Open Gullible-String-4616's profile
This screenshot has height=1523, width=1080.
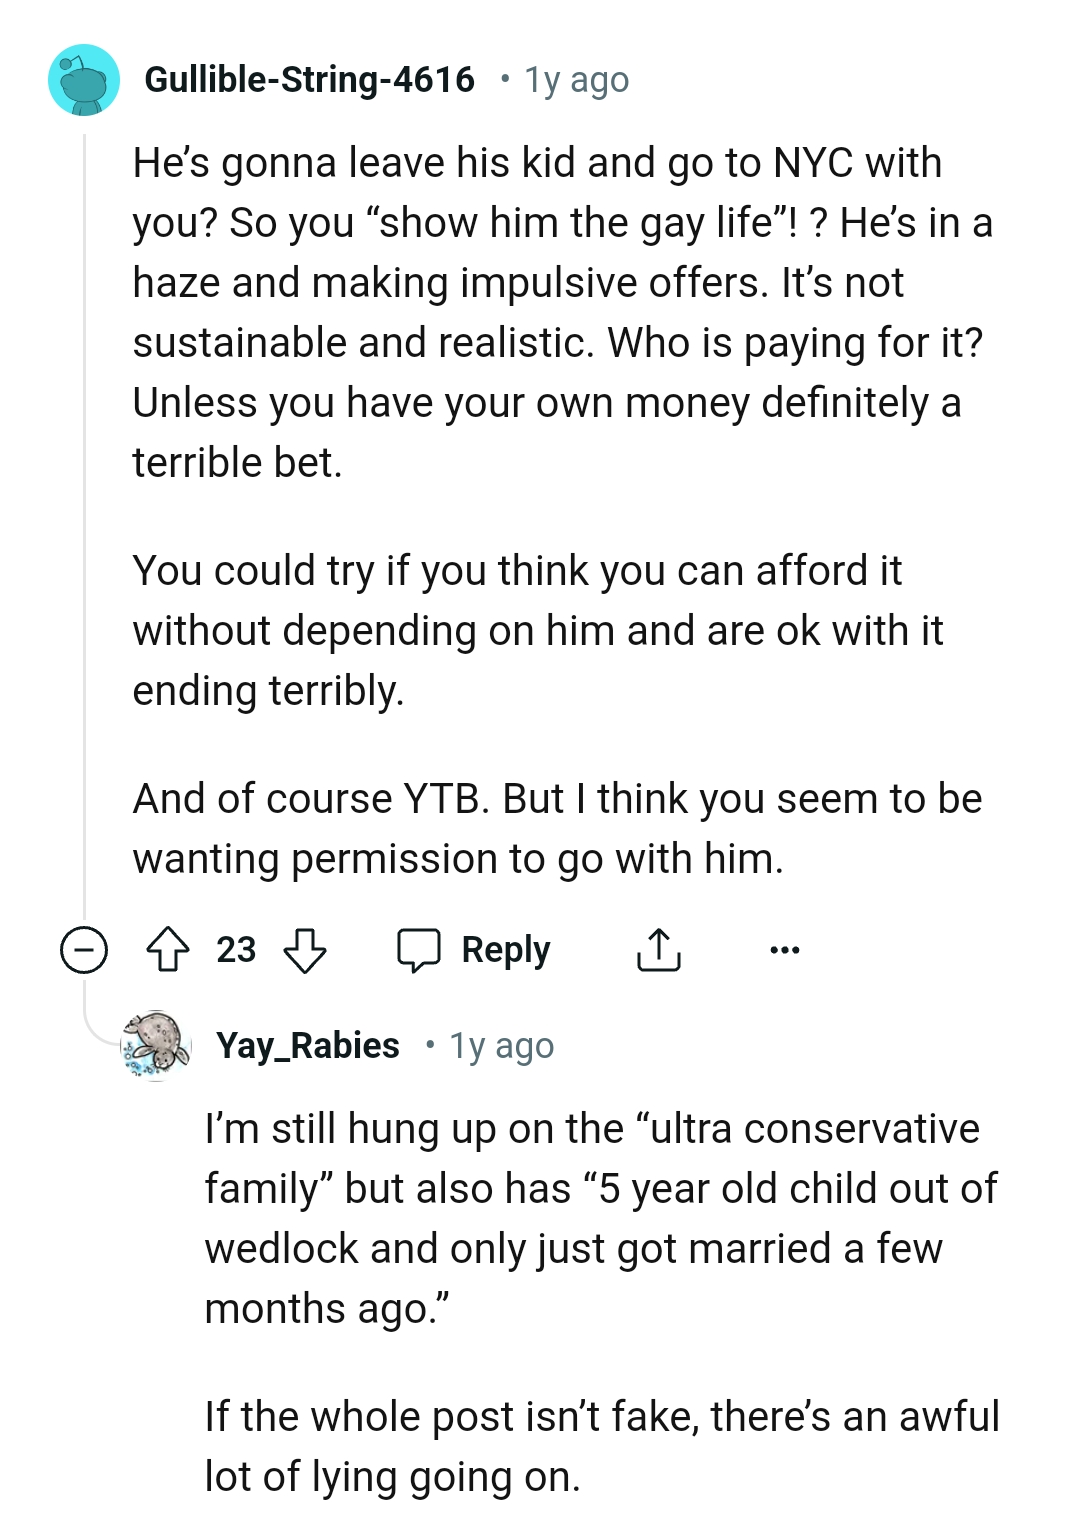(x=310, y=80)
